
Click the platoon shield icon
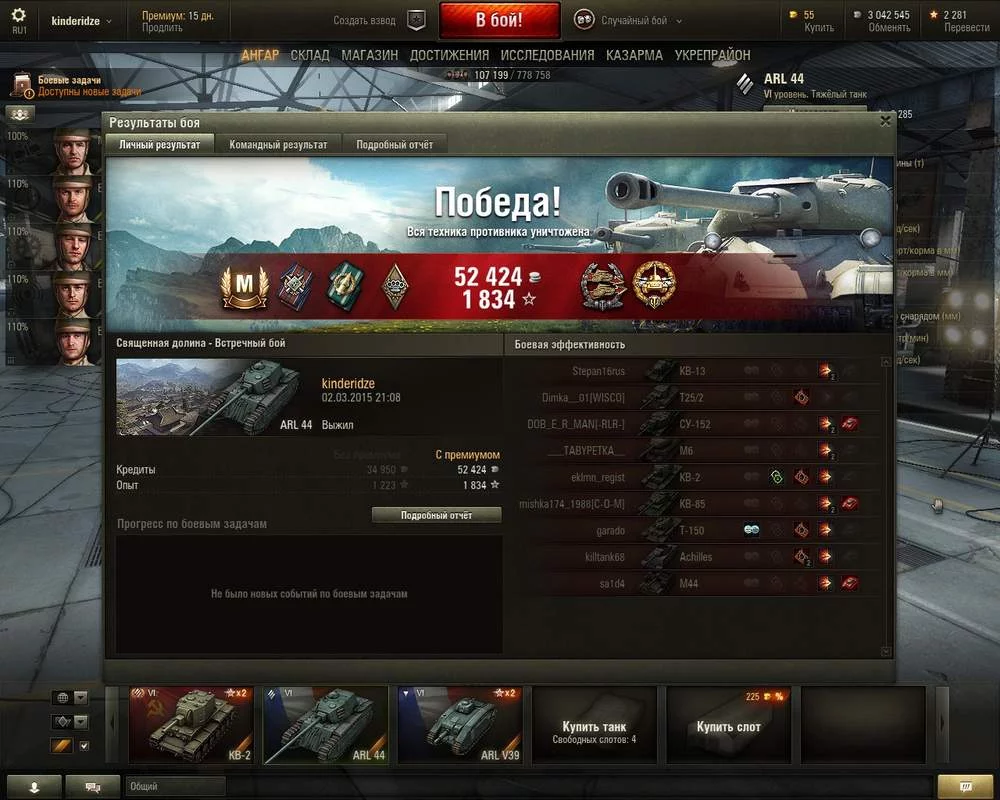click(416, 20)
